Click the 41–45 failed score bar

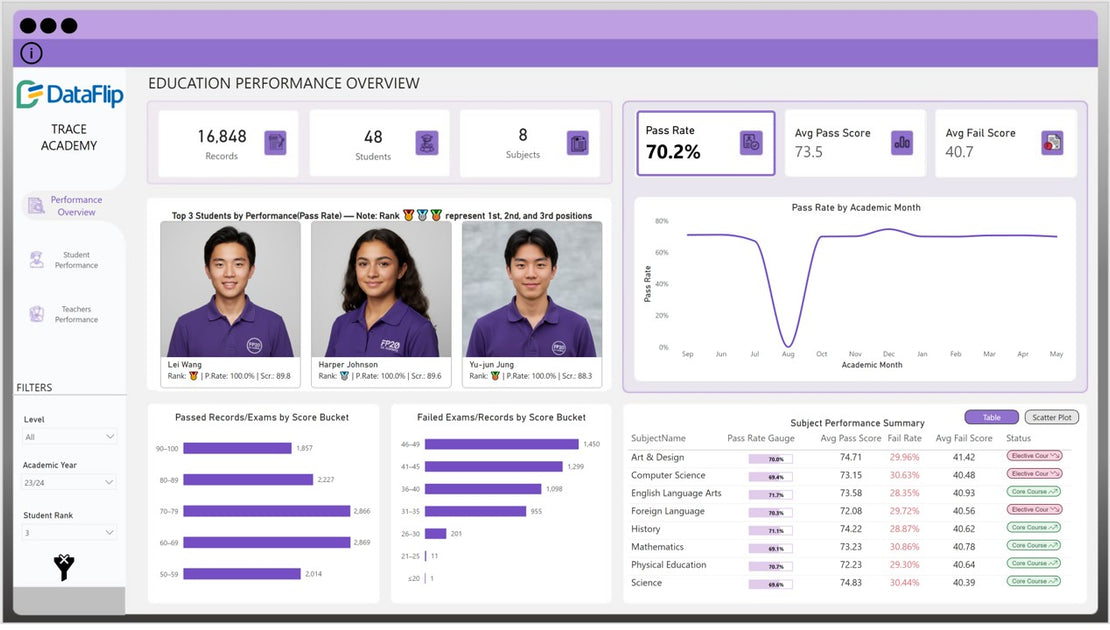[494, 466]
